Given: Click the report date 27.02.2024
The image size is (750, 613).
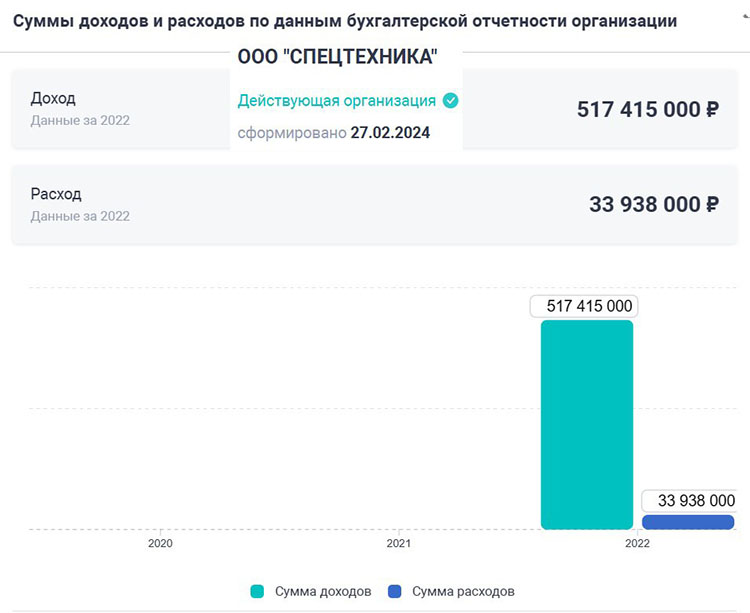Looking at the screenshot, I should click(x=390, y=133).
